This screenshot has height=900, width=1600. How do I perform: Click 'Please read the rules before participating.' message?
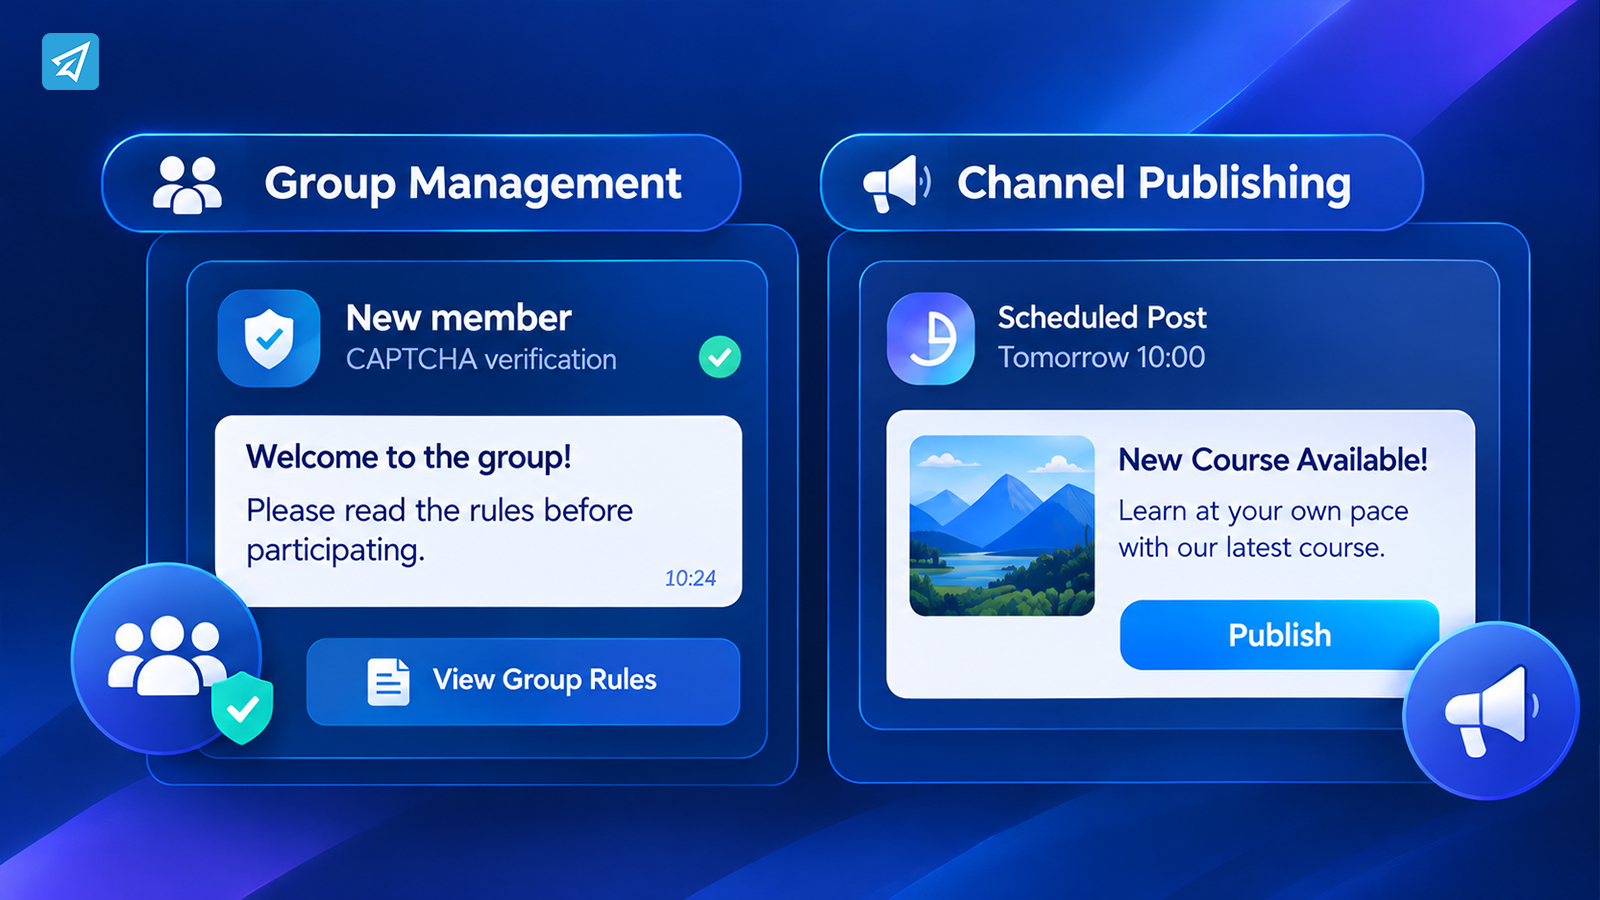click(440, 530)
